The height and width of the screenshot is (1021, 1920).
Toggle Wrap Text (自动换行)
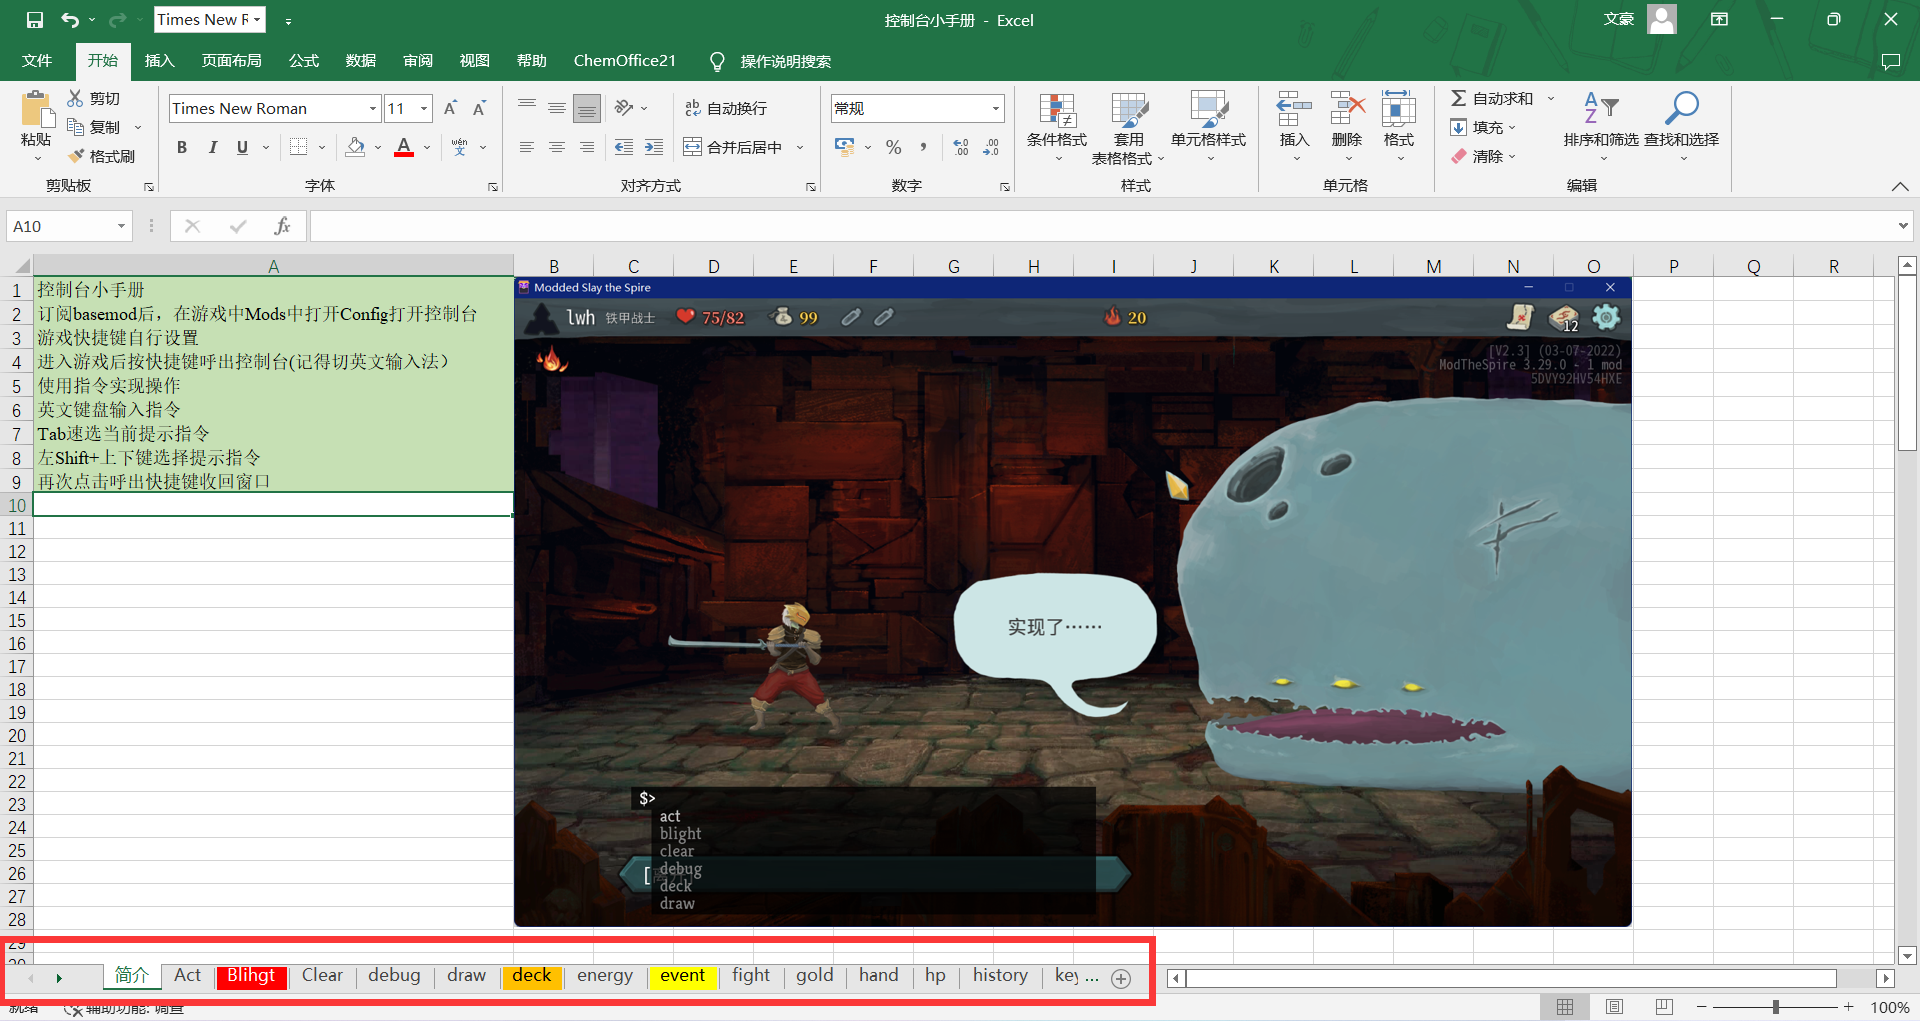coord(726,108)
